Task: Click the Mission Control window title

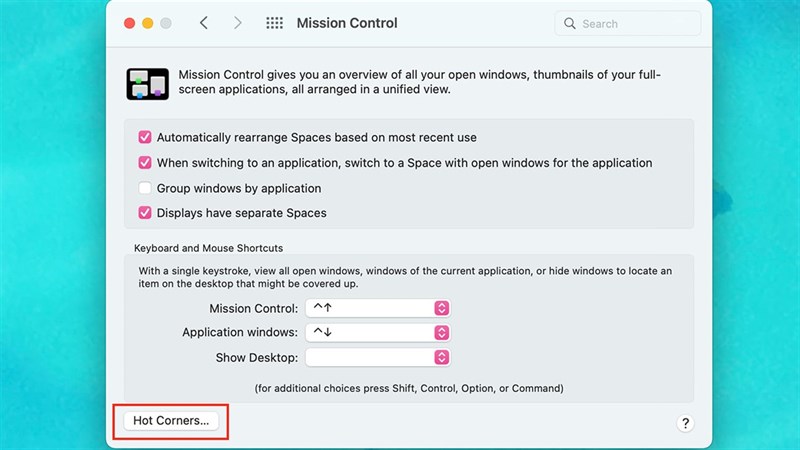Action: [346, 23]
